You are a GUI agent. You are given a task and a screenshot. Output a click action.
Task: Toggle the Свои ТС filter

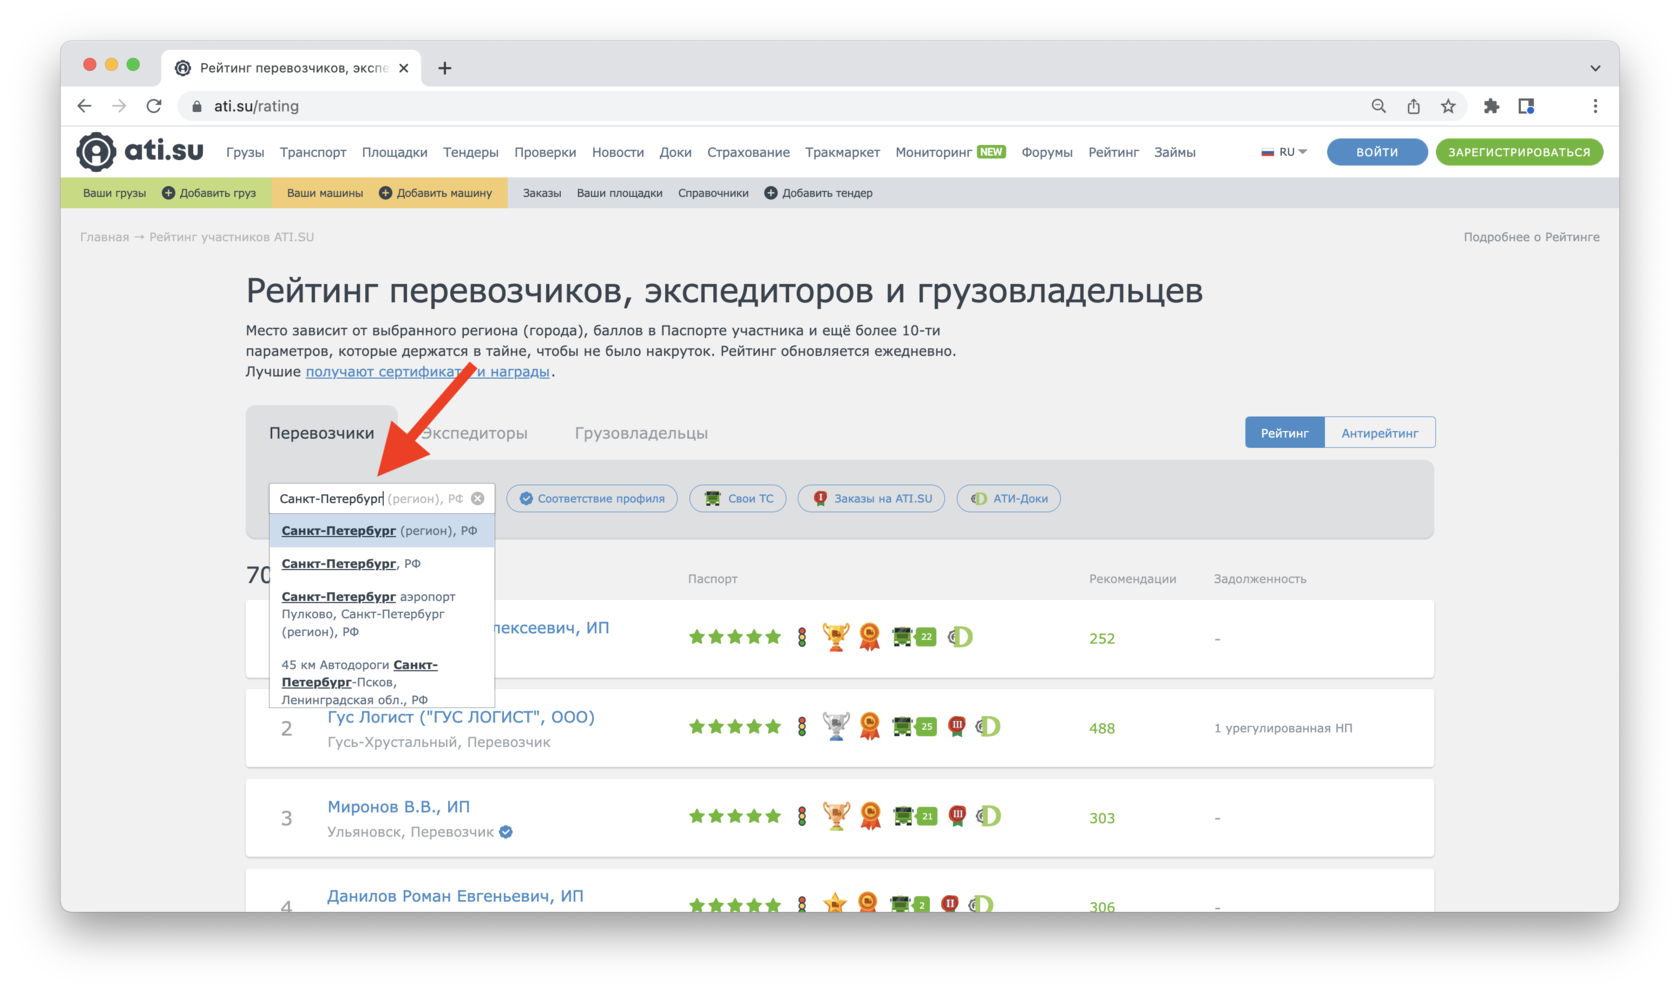[x=738, y=498]
